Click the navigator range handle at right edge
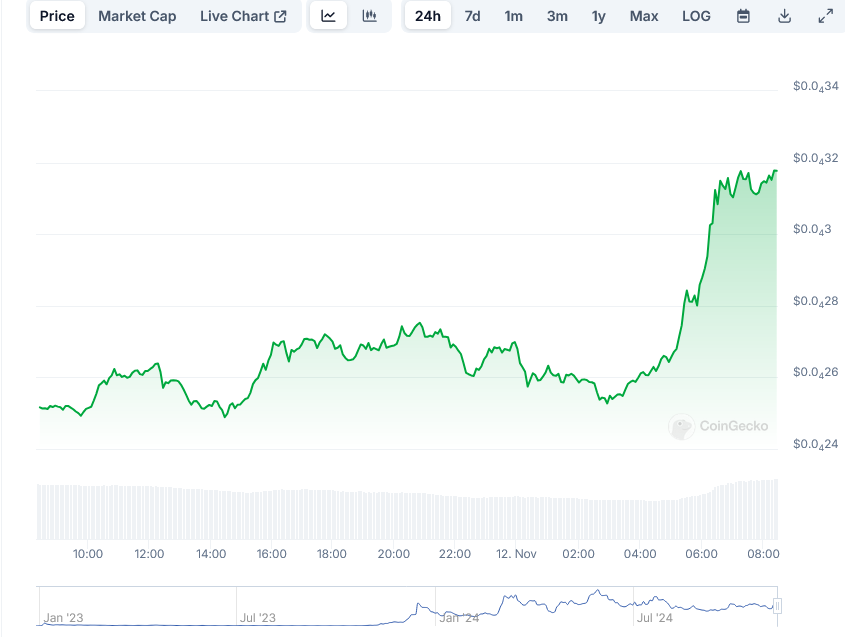845x637 pixels. (777, 605)
